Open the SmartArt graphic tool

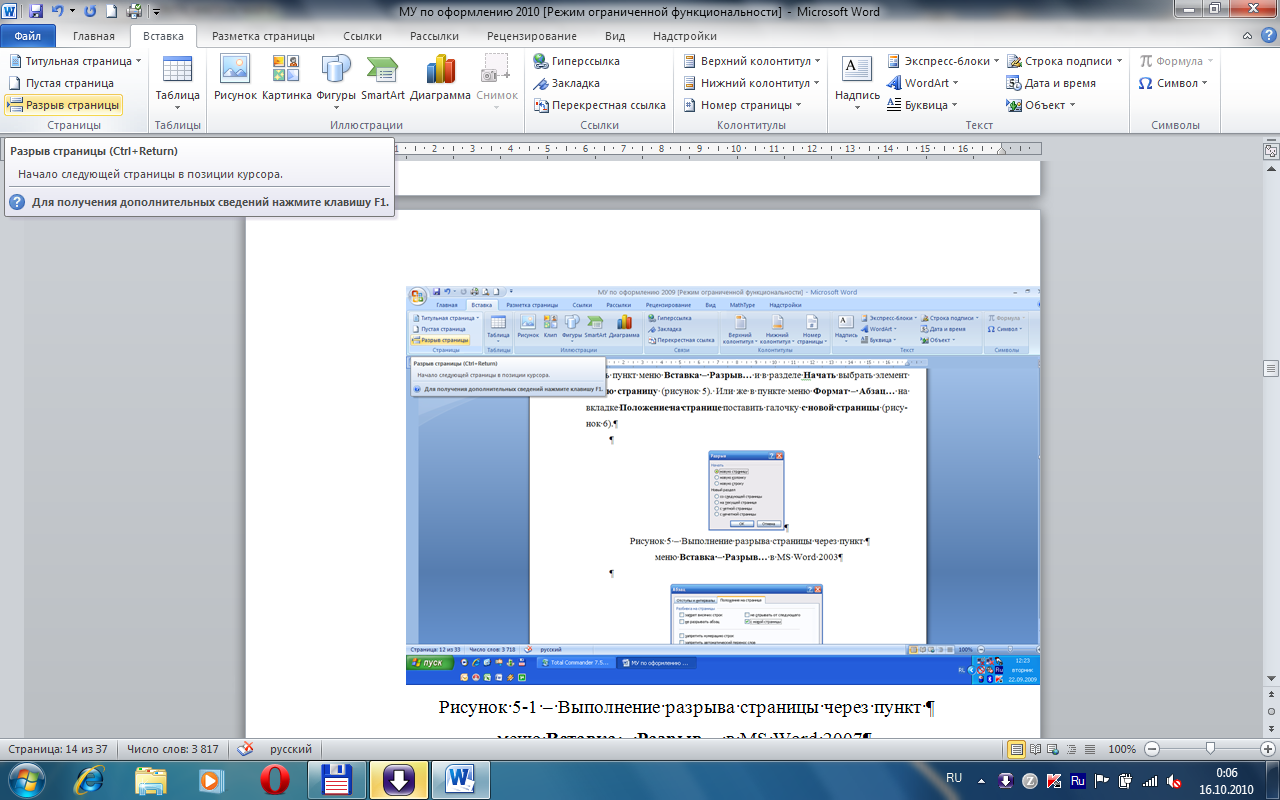[x=383, y=78]
